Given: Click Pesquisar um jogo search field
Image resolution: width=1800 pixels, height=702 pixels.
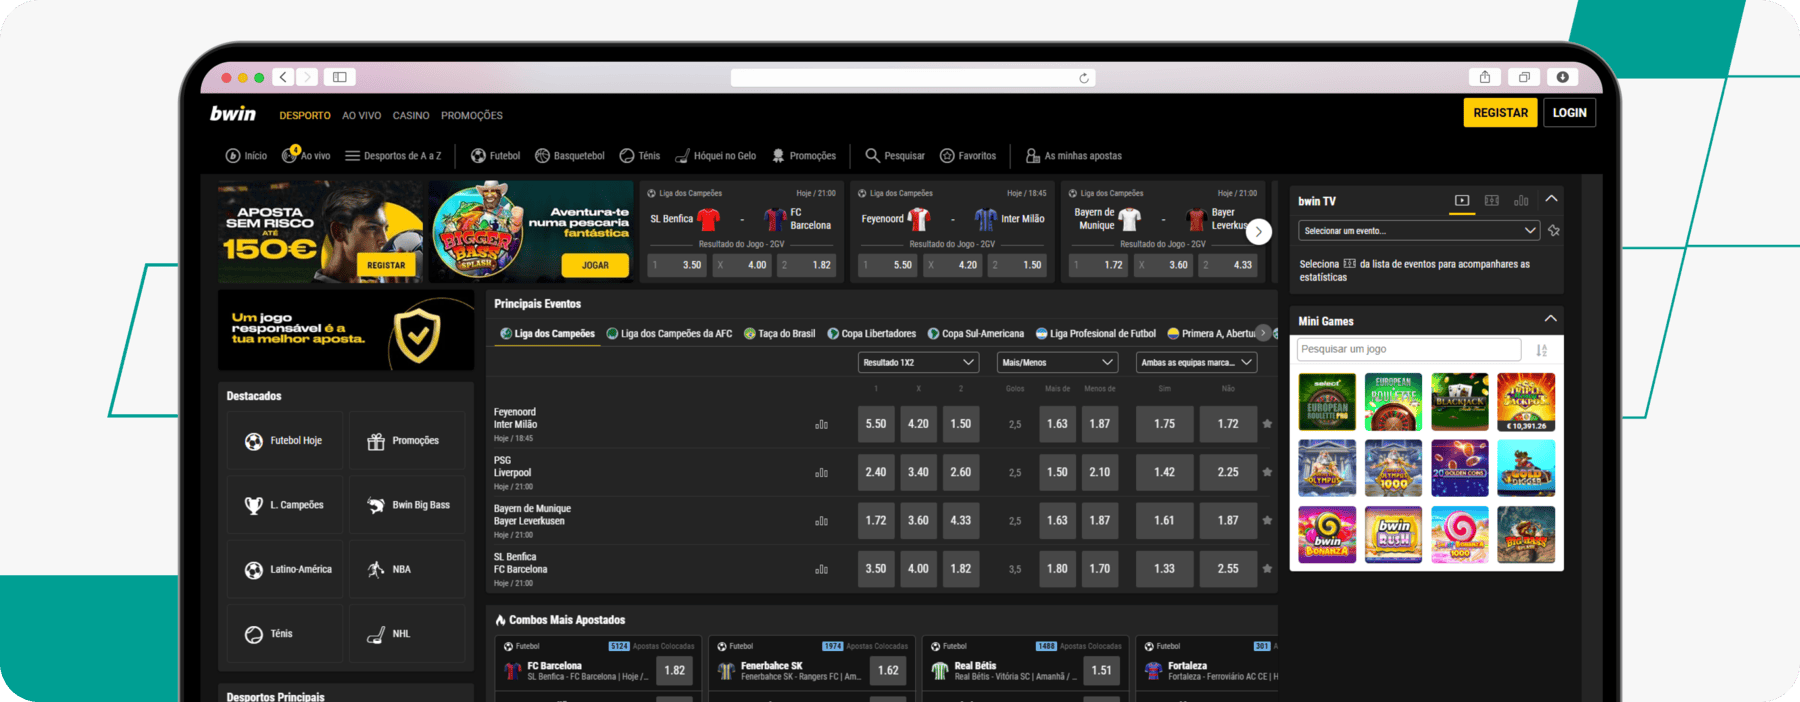Looking at the screenshot, I should point(1409,350).
